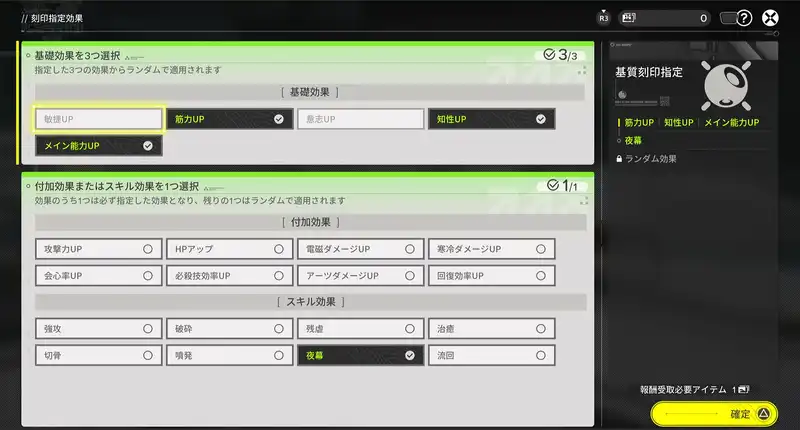Select the 切骨 skill effect
The image size is (800, 430).
coord(99,355)
